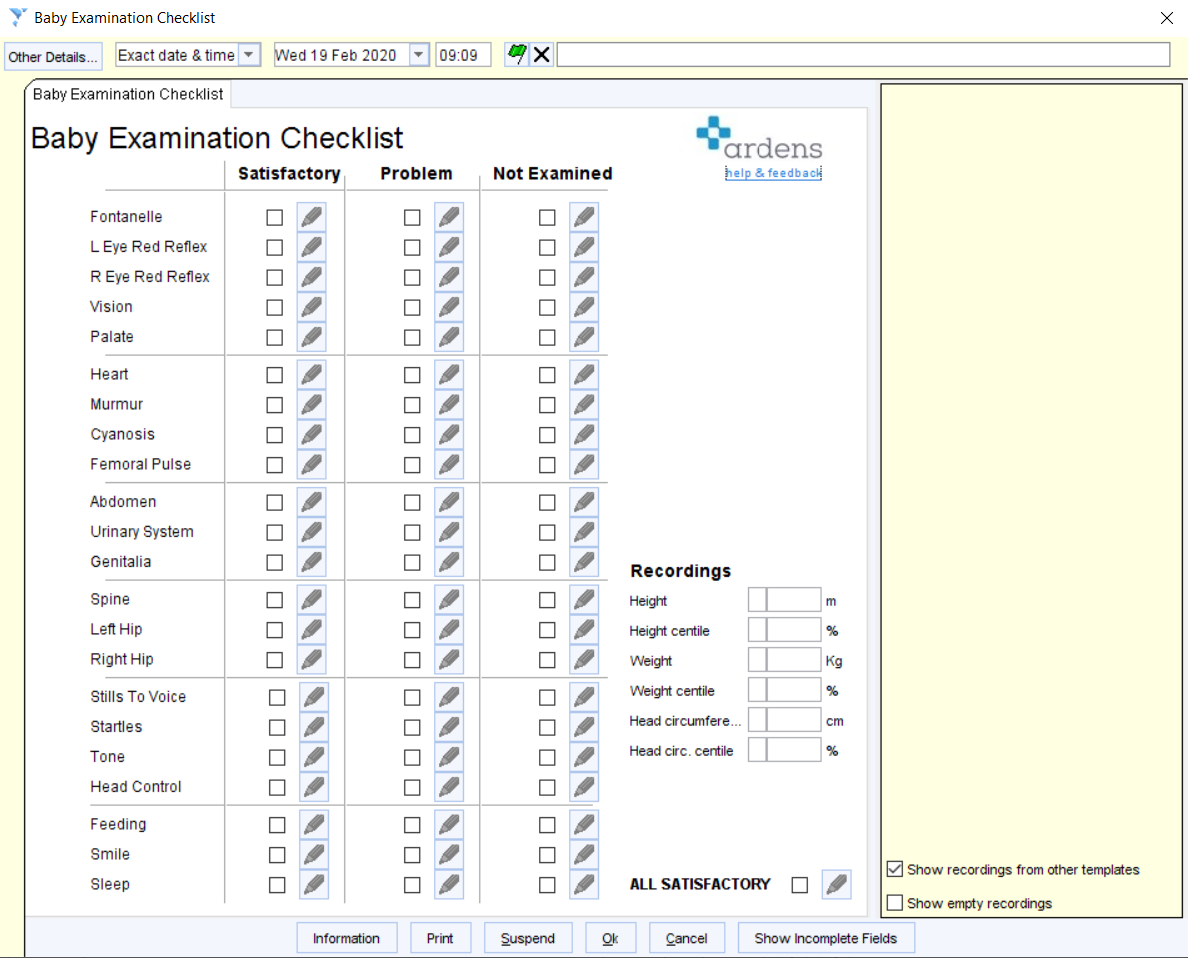Click the pencil icon beside Heart Problem checkbox
Screen dimensions: 1188x958
coord(448,374)
